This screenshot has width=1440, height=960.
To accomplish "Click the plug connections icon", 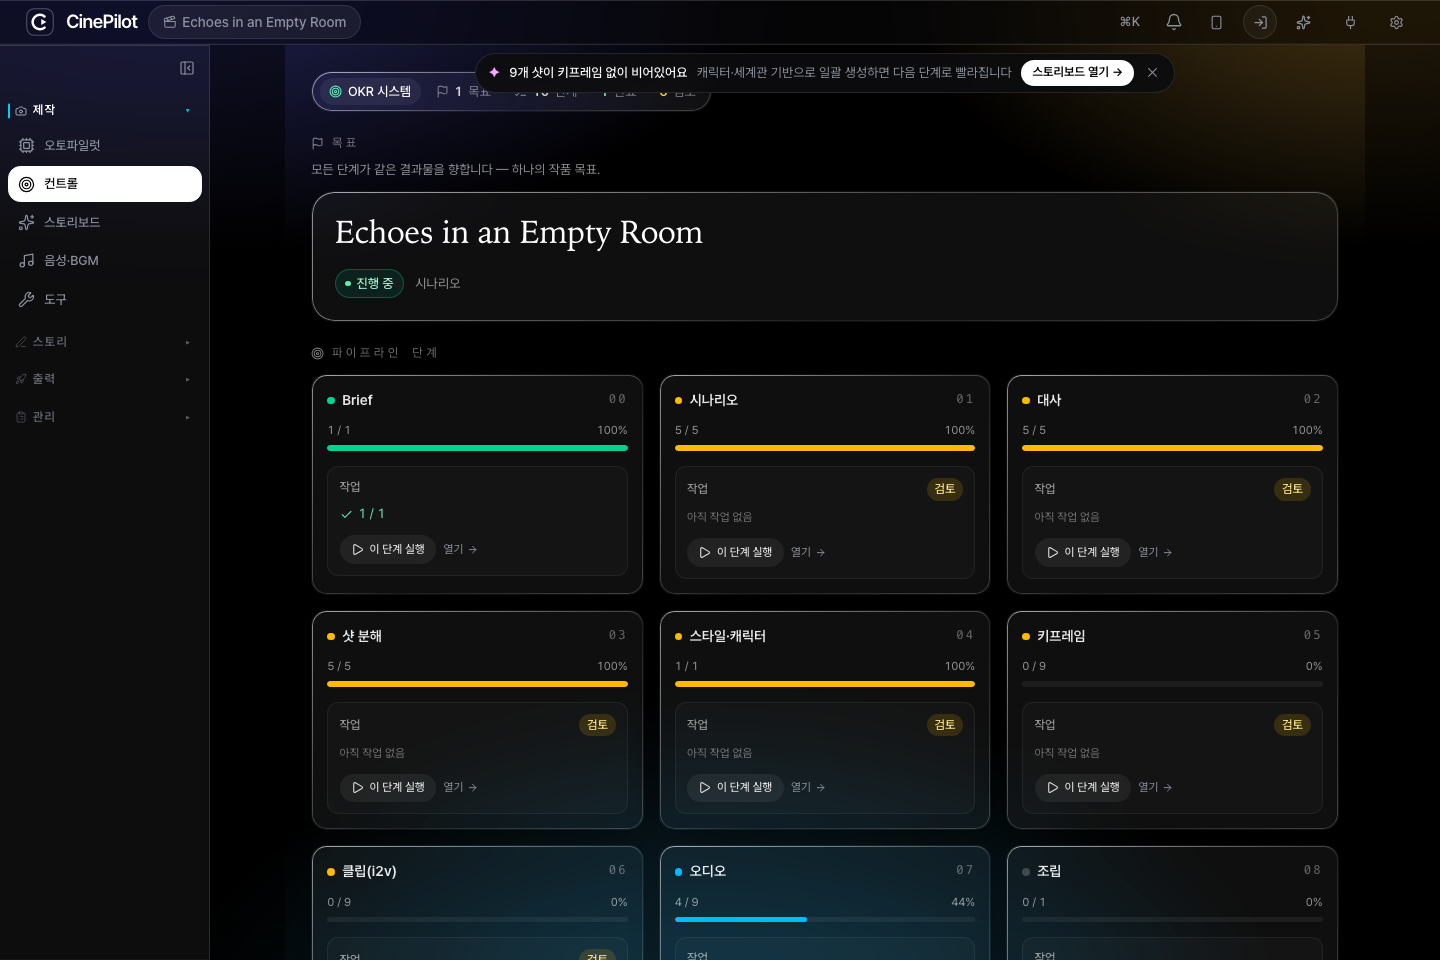I will [1350, 22].
